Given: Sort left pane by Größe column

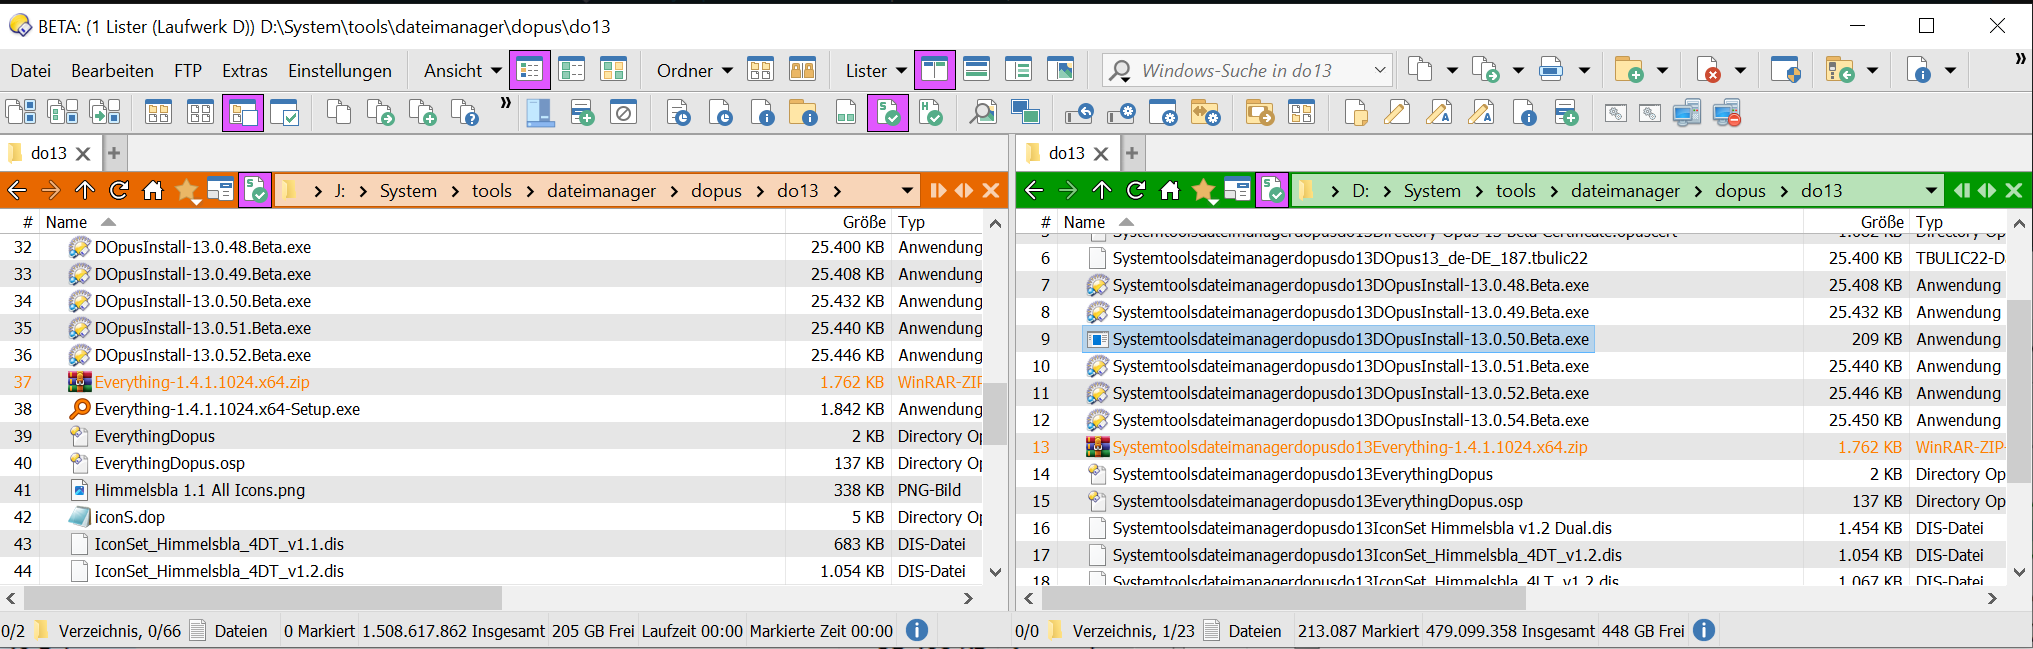Looking at the screenshot, I should click(864, 222).
